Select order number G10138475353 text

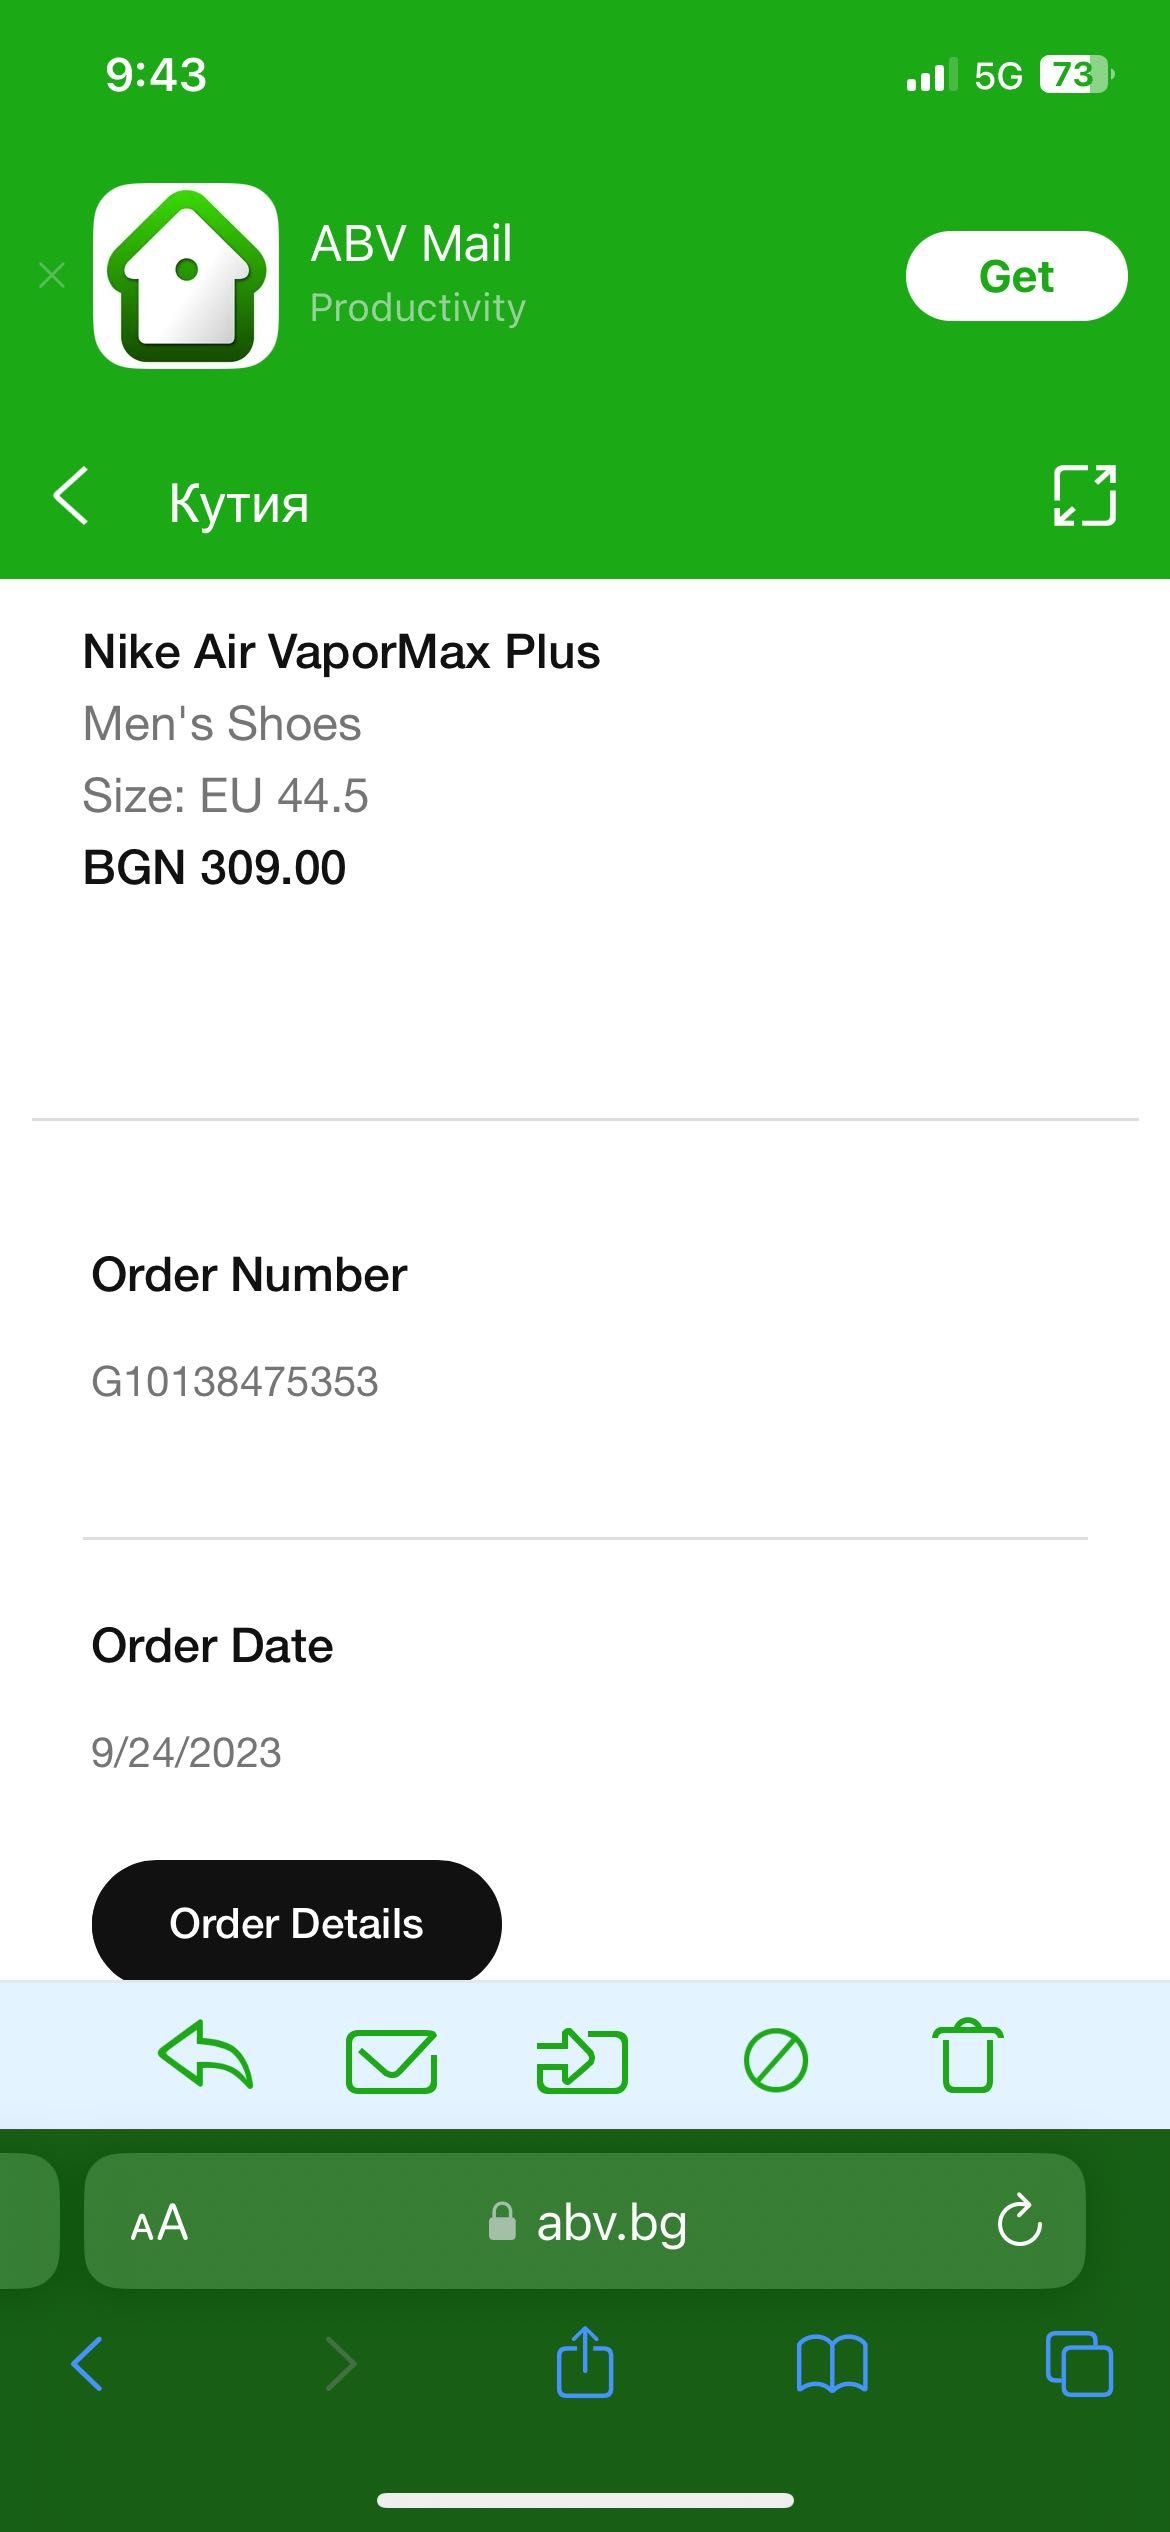235,1382
